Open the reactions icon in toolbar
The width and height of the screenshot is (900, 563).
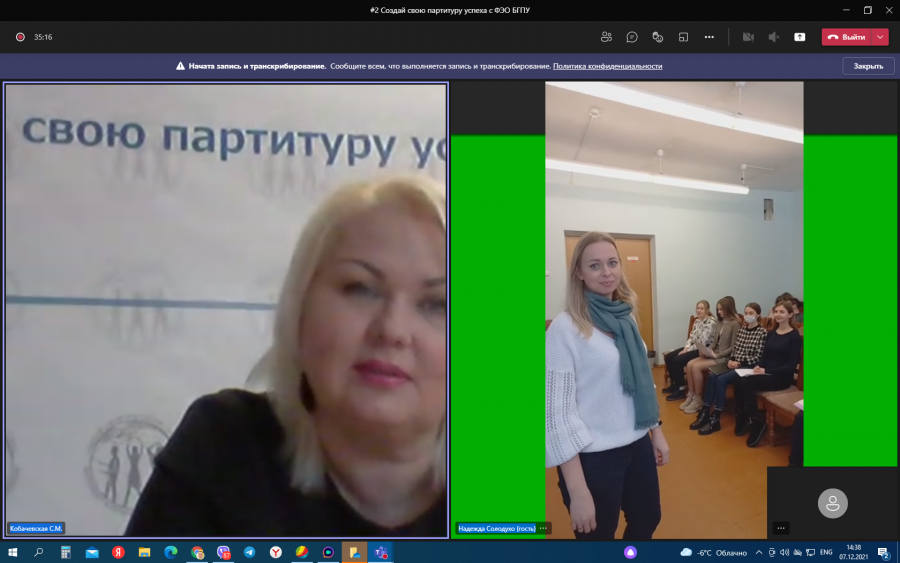pyautogui.click(x=658, y=37)
